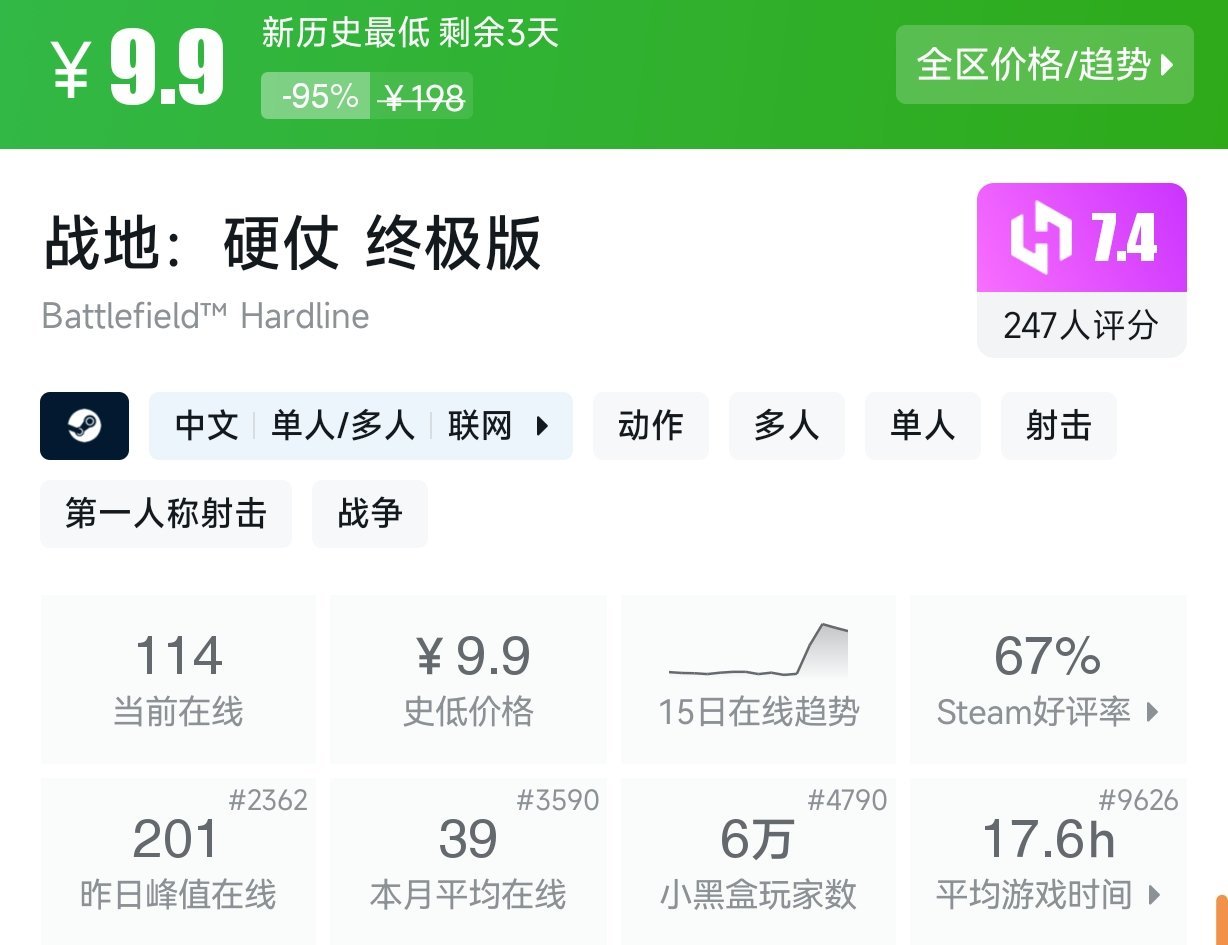Tap the game title 战地：硬仗 终极版
The width and height of the screenshot is (1228, 945).
click(292, 243)
